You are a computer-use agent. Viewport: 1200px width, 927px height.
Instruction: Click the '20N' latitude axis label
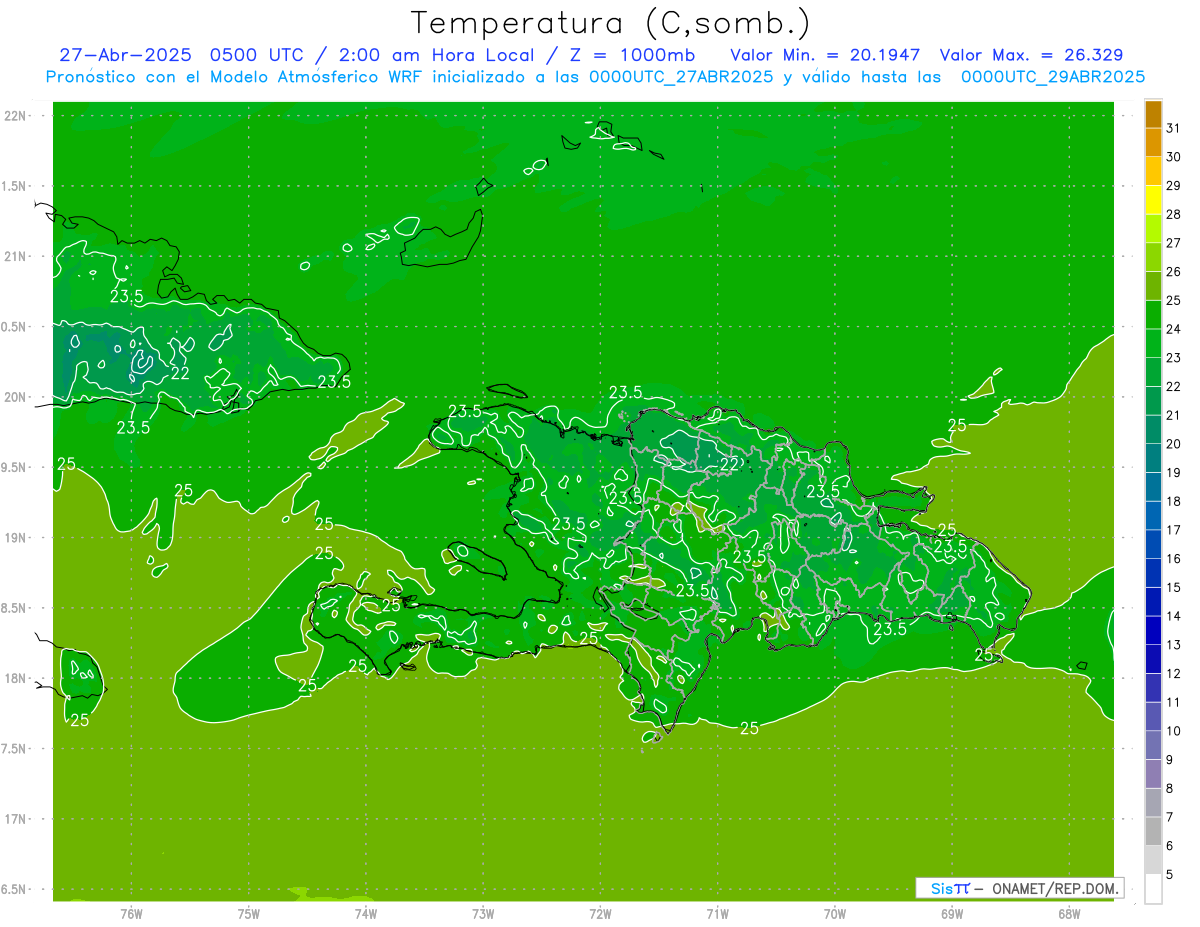pyautogui.click(x=15, y=397)
